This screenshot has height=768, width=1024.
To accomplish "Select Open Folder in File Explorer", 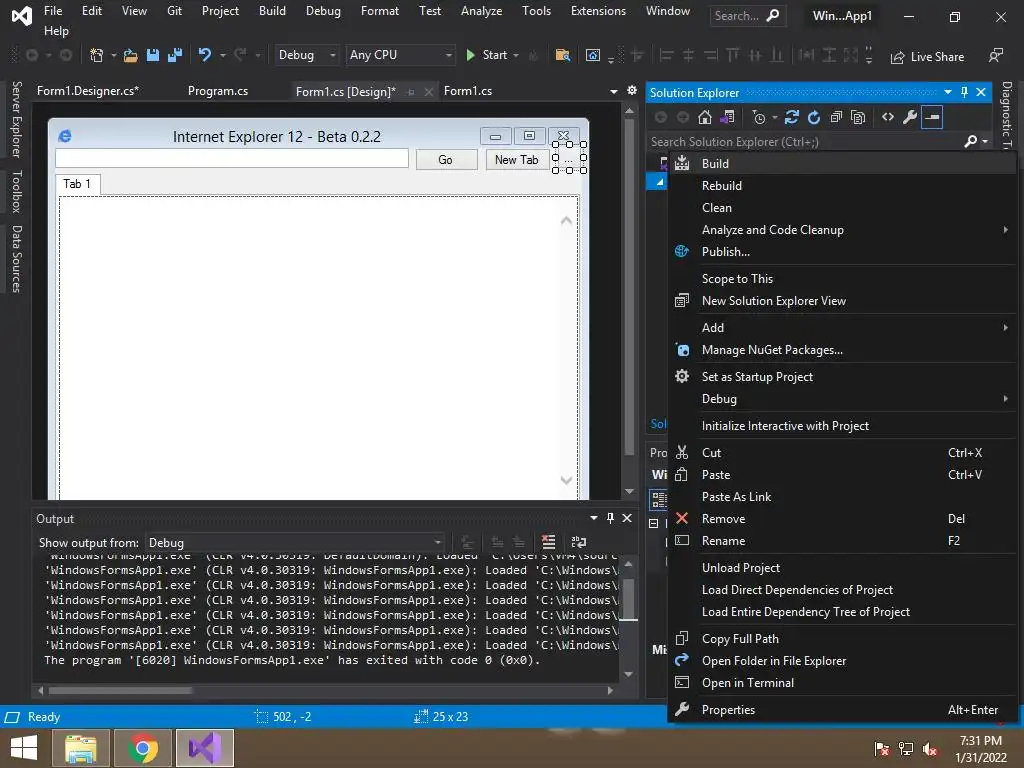I will (842, 661).
